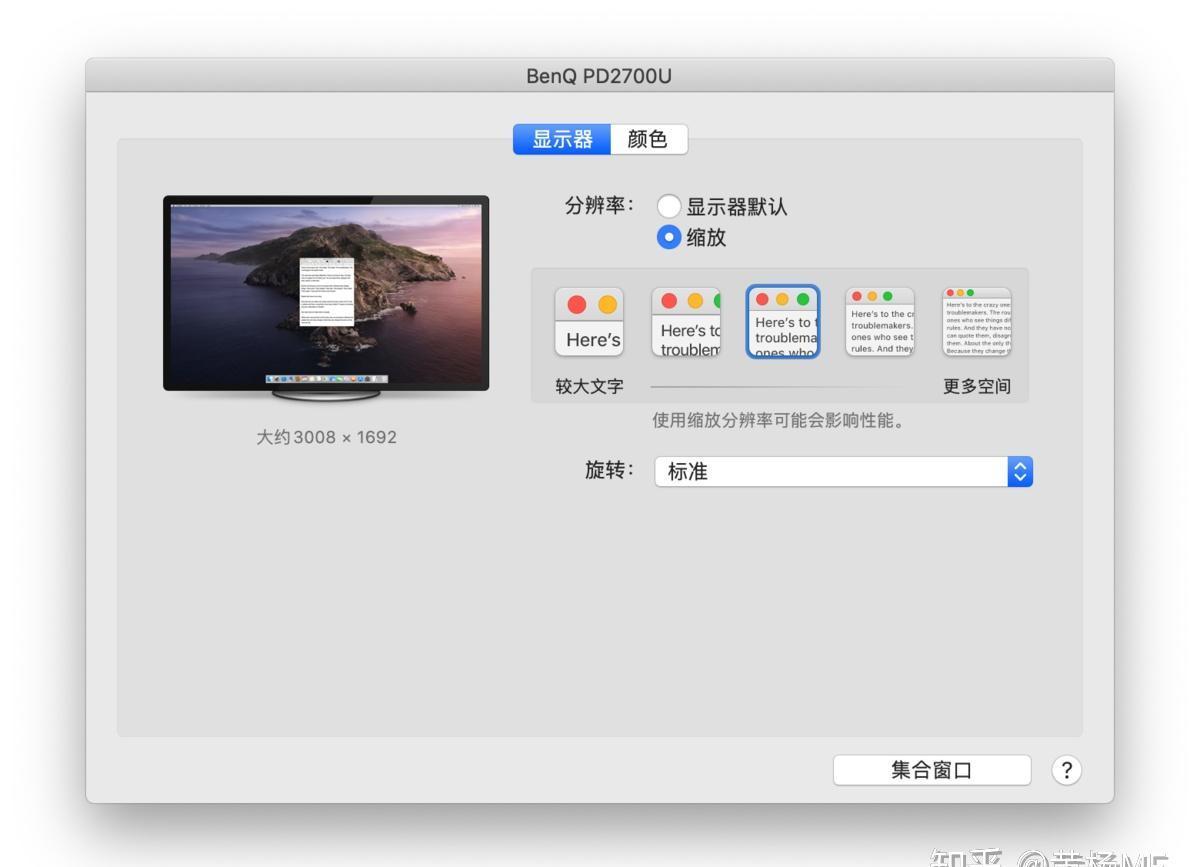Click the 分辨率 label

pyautogui.click(x=600, y=206)
